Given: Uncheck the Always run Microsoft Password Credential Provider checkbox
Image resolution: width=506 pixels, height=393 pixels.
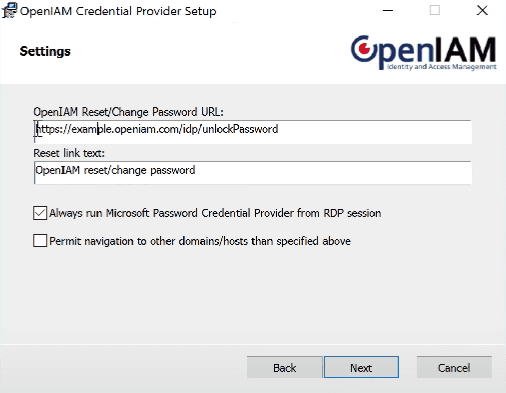Looking at the screenshot, I should [x=40, y=213].
